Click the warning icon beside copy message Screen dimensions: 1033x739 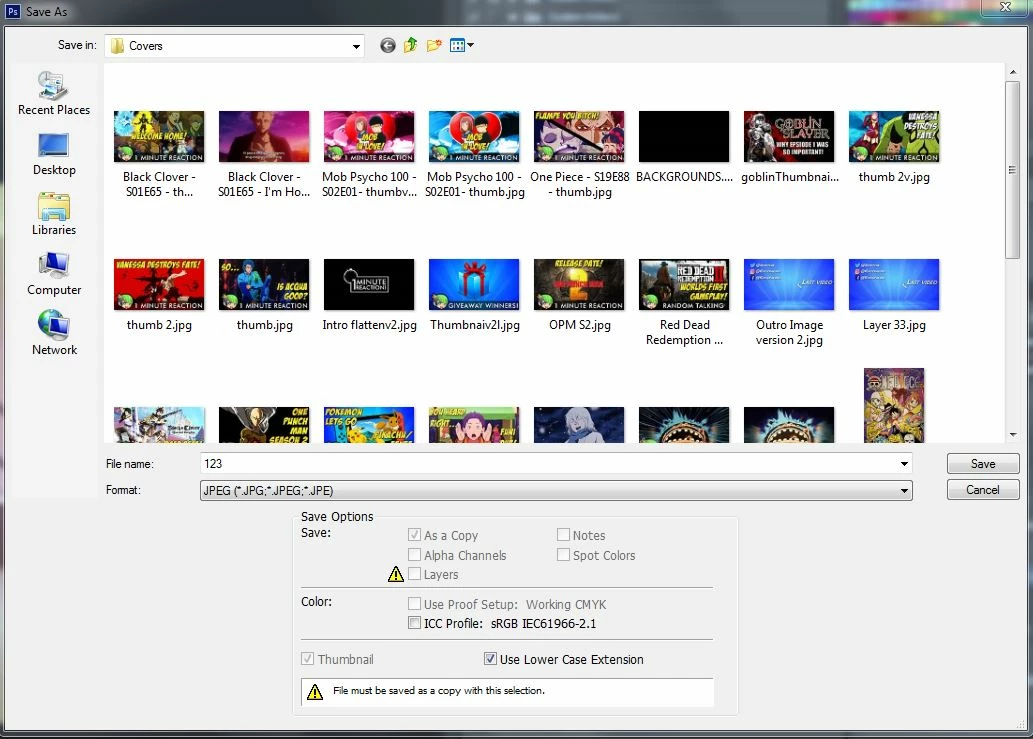[x=315, y=692]
